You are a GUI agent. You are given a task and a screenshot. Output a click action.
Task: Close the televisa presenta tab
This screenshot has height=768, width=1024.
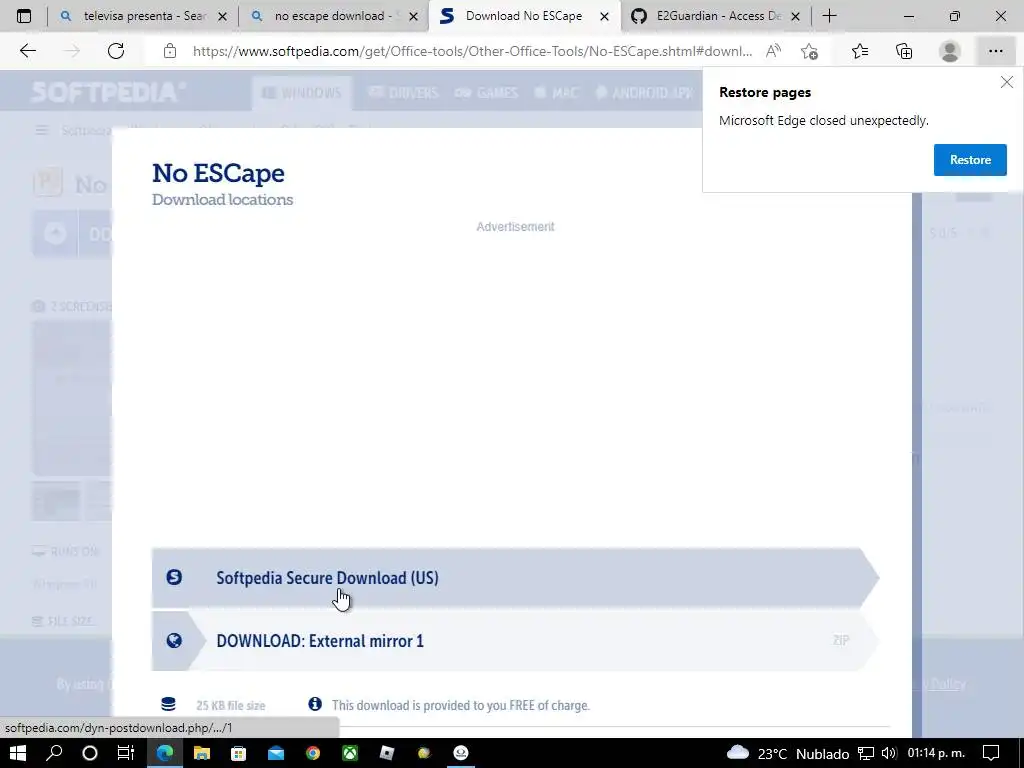pos(222,17)
